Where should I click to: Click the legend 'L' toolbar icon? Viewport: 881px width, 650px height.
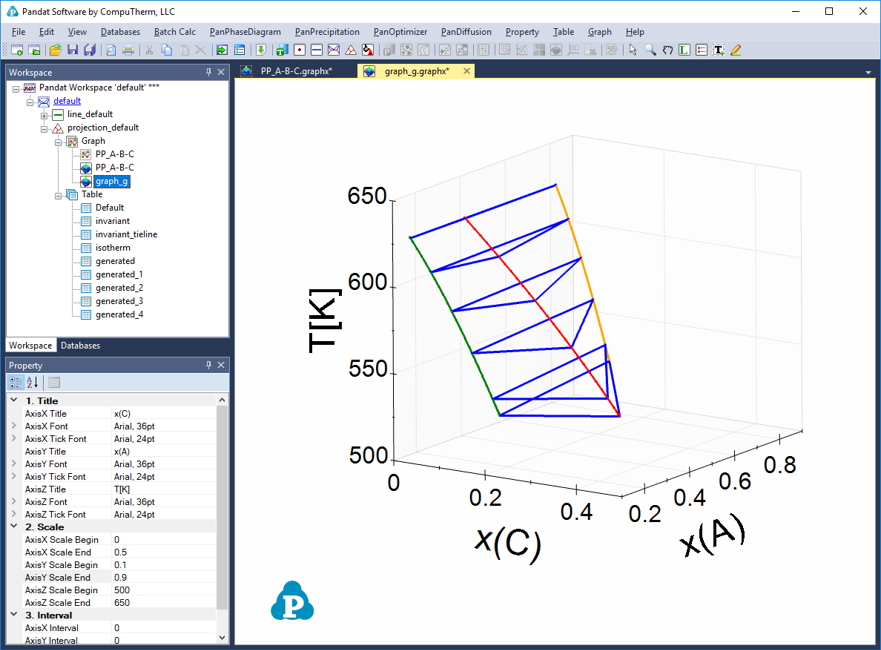(684, 50)
